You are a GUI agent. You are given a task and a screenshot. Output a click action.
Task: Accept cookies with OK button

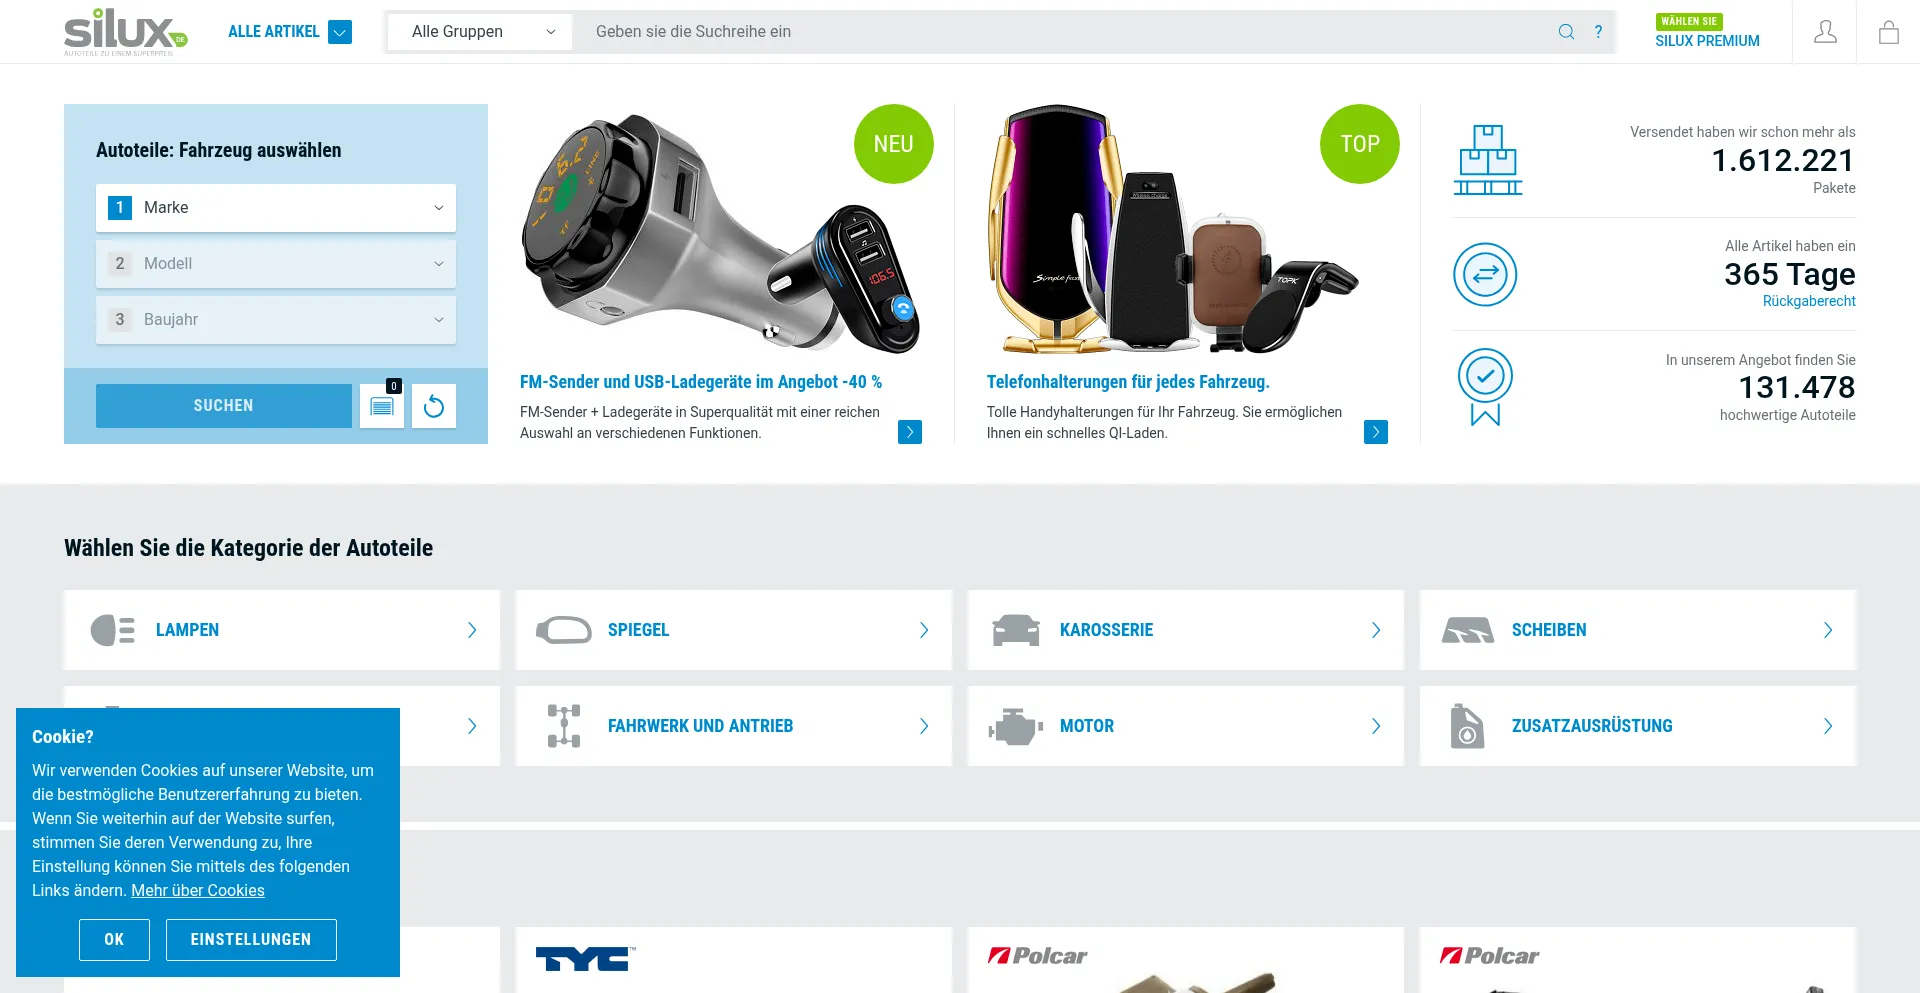(x=114, y=940)
